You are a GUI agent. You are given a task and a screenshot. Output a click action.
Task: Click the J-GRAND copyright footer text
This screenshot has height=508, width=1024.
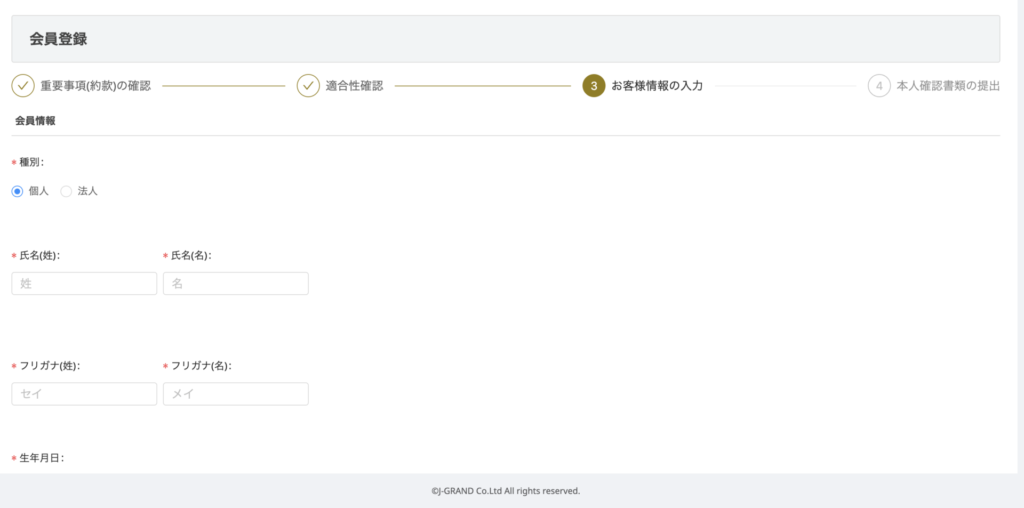pyautogui.click(x=505, y=491)
